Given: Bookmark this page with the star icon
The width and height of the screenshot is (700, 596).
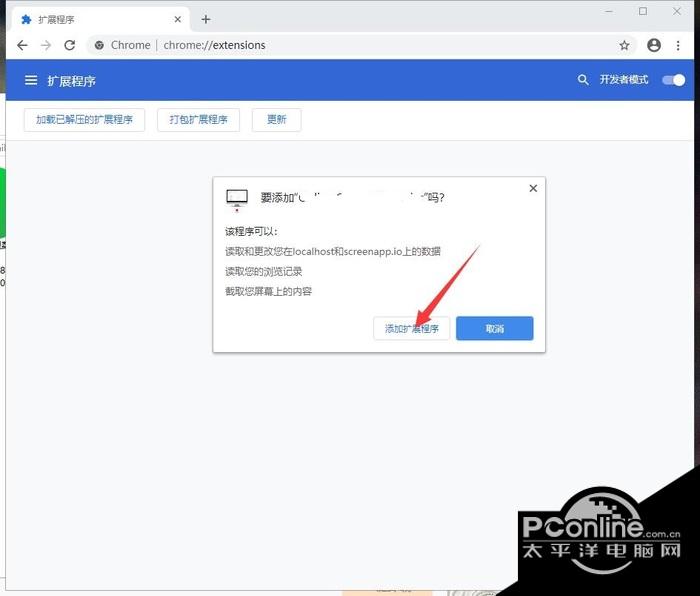Looking at the screenshot, I should coord(624,45).
